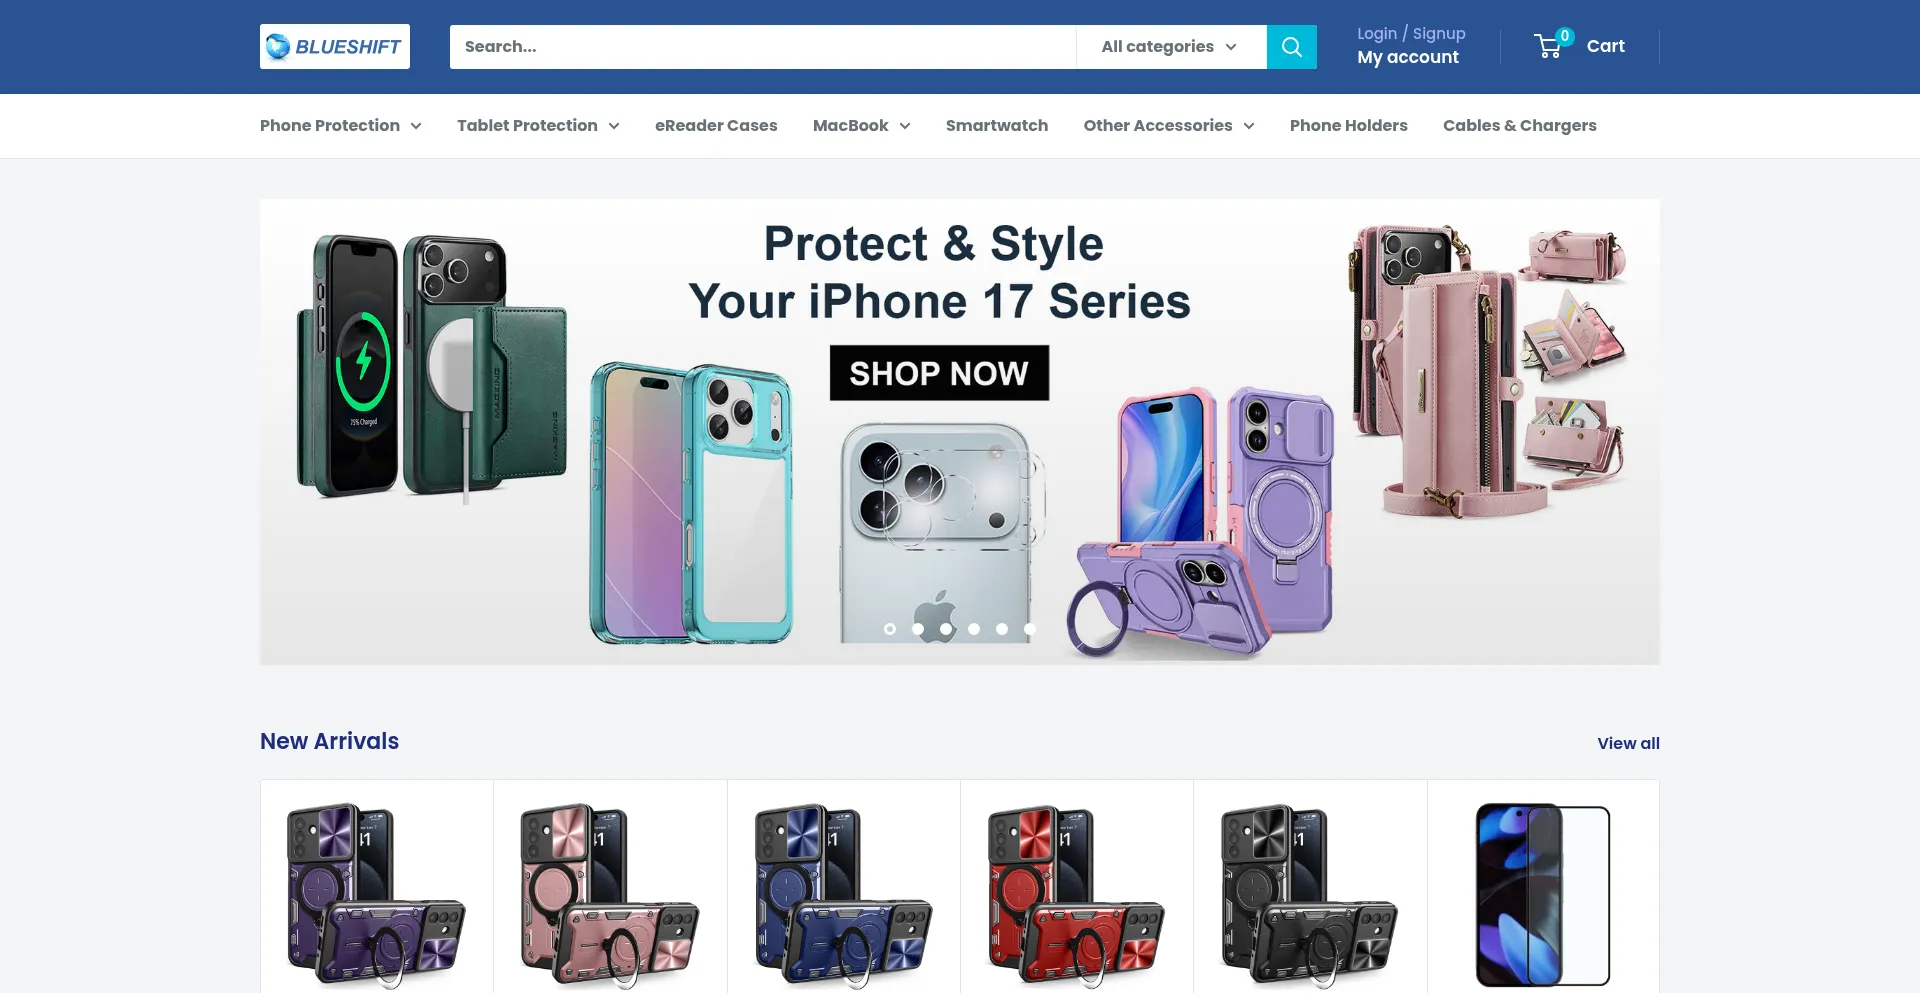Viewport: 1920px width, 993px height.
Task: Open the All categories dropdown
Action: coord(1171,47)
